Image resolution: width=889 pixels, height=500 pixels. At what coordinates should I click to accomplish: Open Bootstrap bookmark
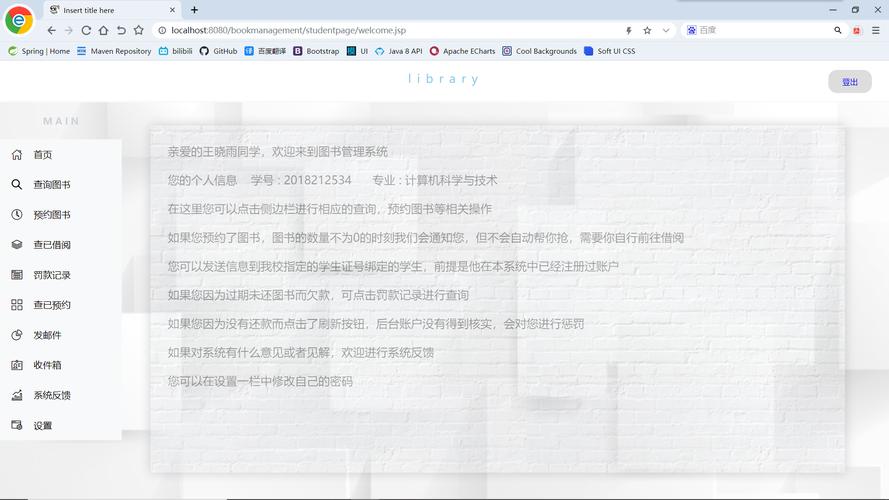316,51
